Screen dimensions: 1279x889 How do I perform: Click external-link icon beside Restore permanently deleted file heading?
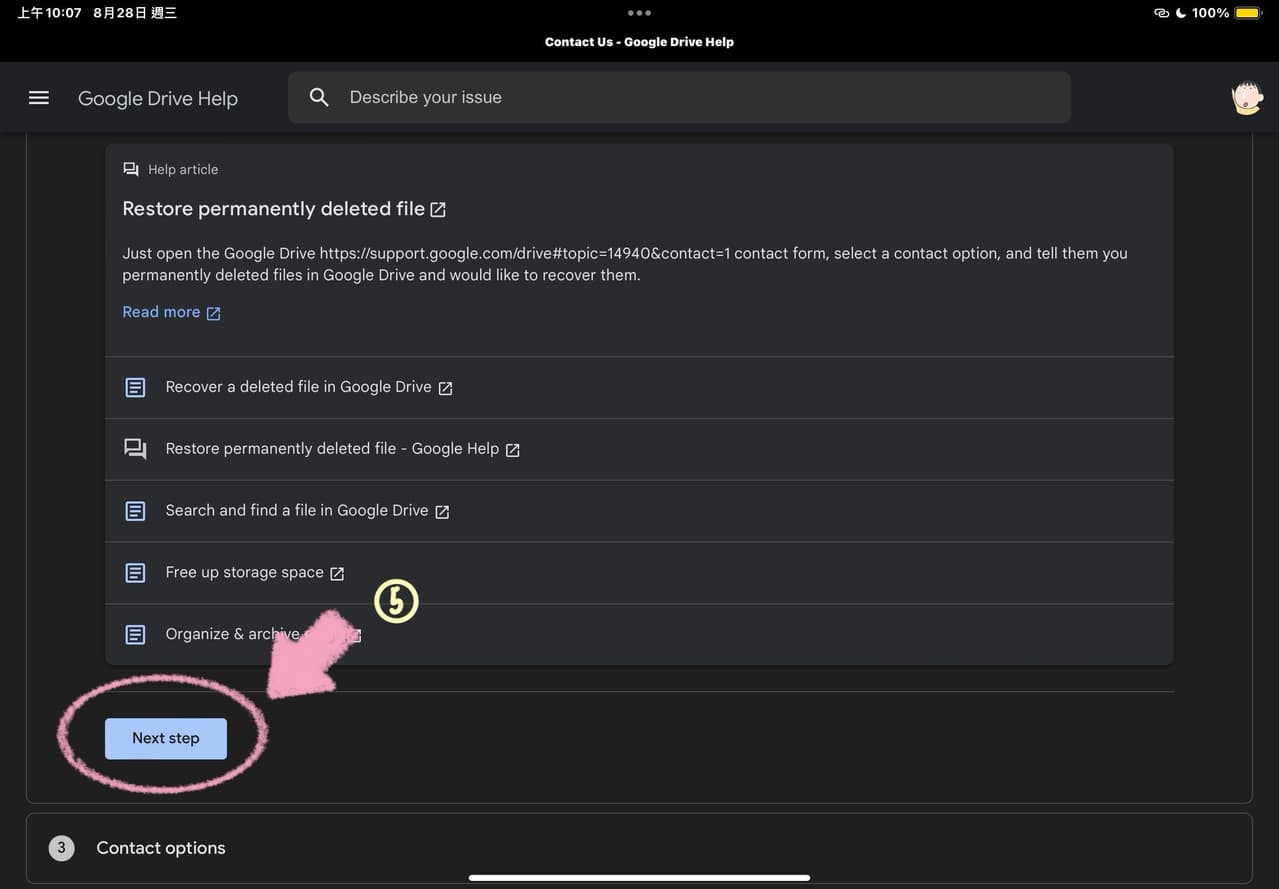438,210
